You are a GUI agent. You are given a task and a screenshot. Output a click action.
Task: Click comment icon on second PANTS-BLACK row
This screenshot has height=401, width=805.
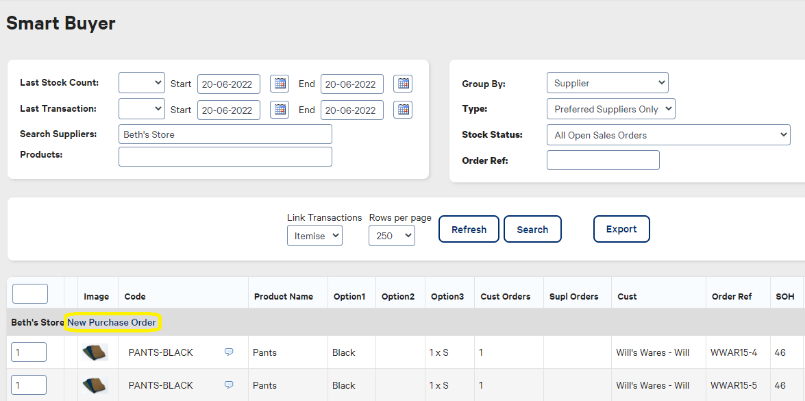pyautogui.click(x=229, y=385)
